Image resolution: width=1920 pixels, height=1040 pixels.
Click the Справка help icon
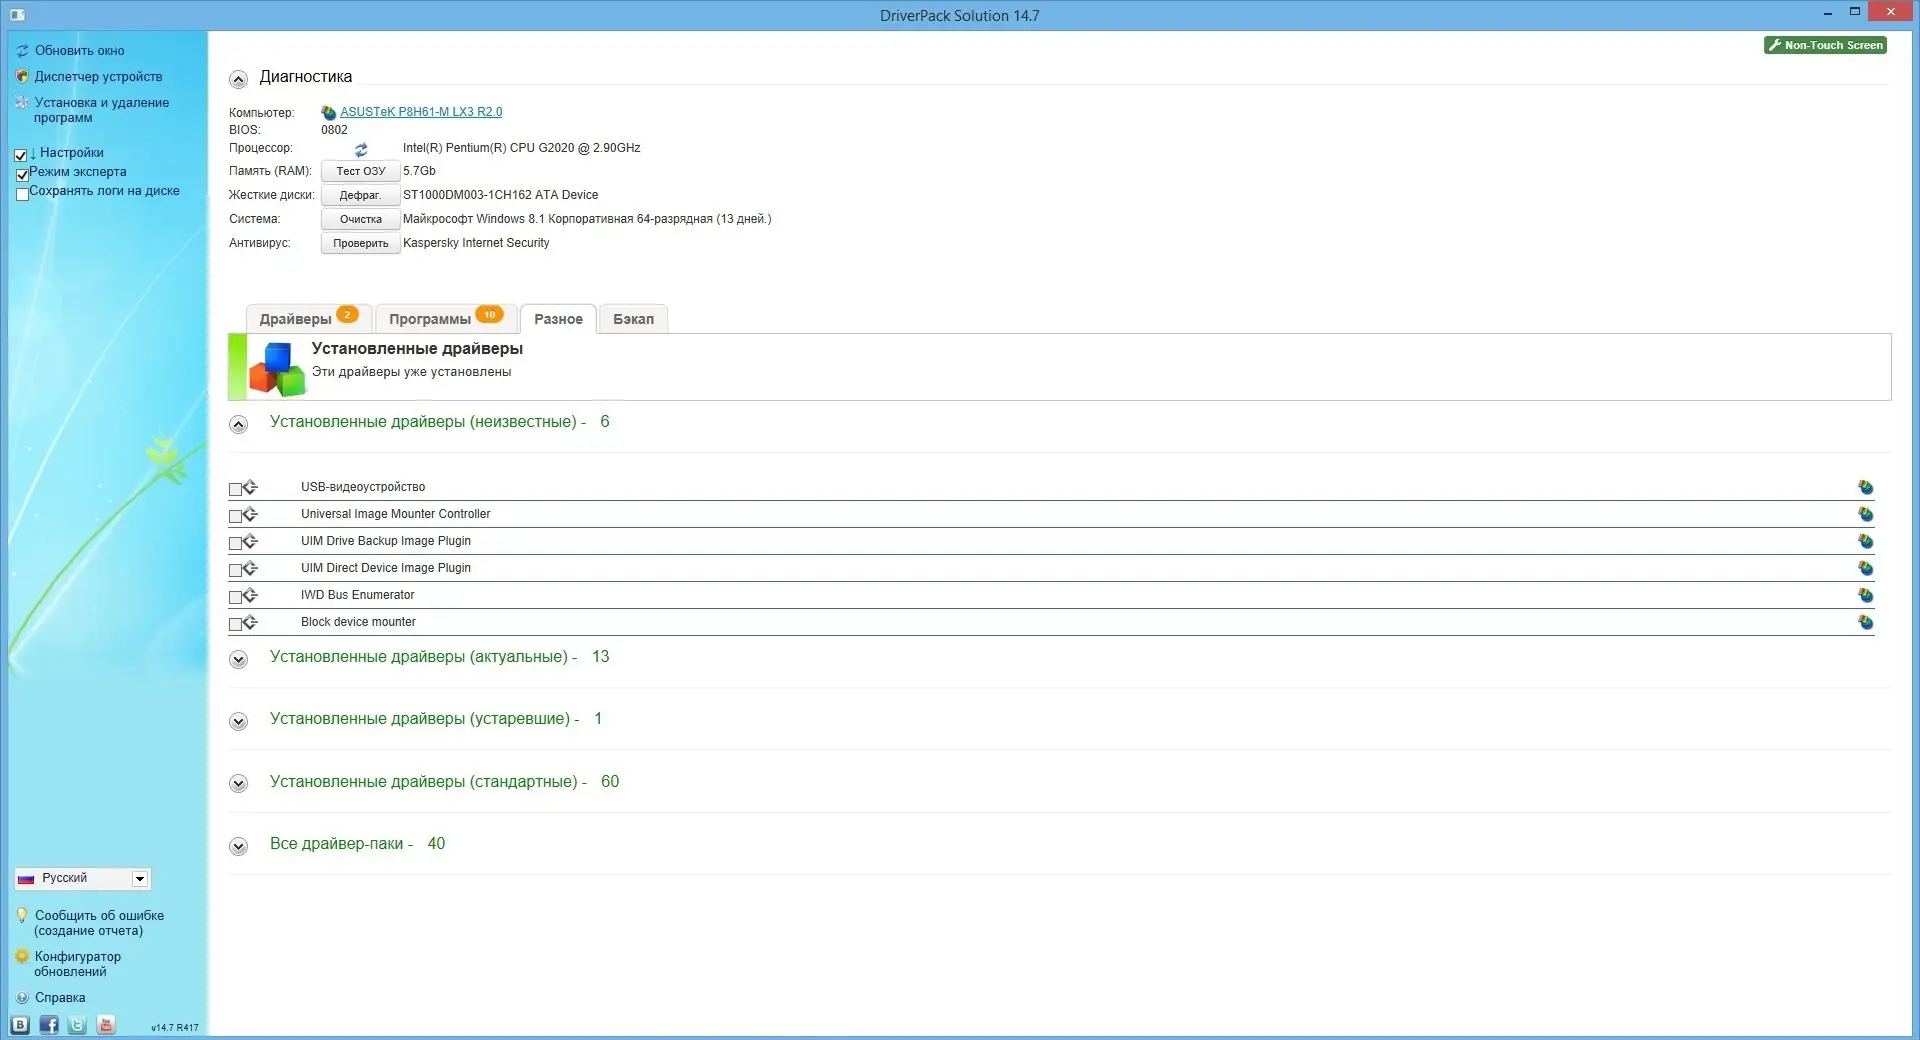point(22,998)
